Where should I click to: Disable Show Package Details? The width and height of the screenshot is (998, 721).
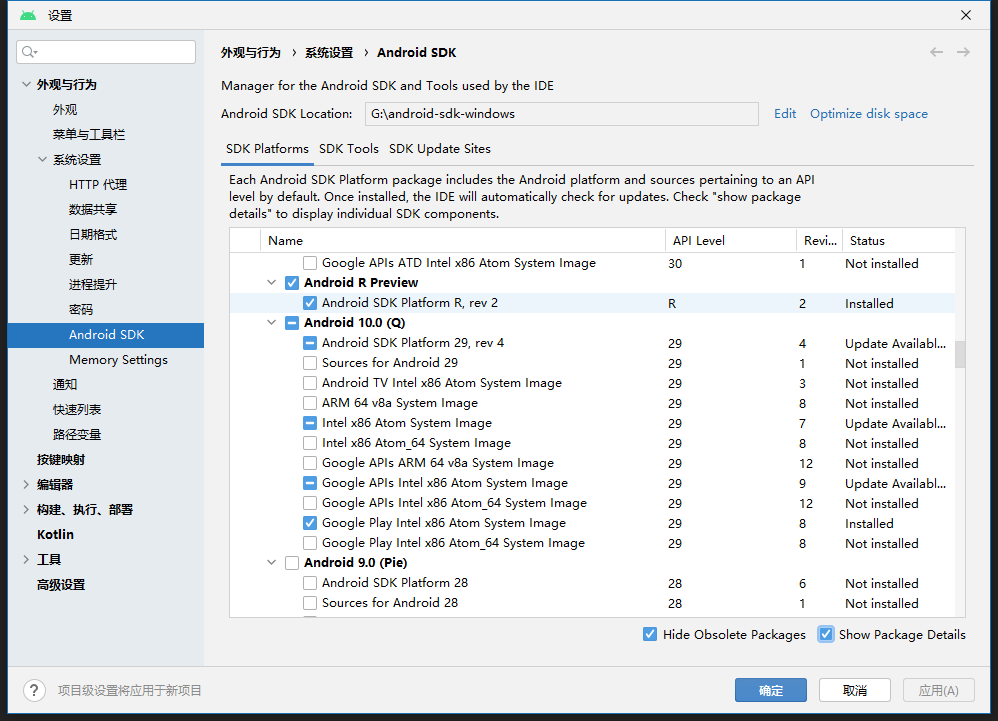[826, 634]
